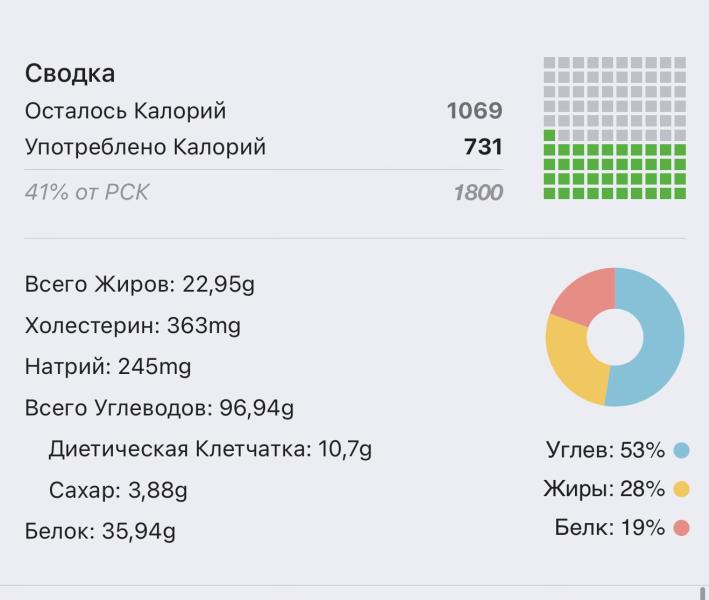This screenshot has height=600, width=709.
Task: Select the Натрий: 245mg row
Action: (x=108, y=367)
